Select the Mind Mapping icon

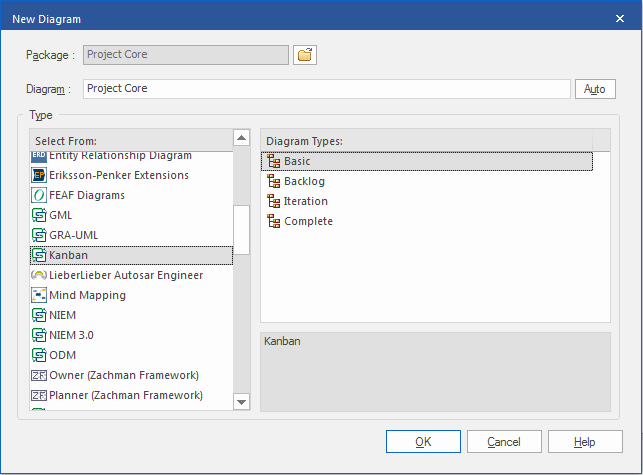pos(39,295)
